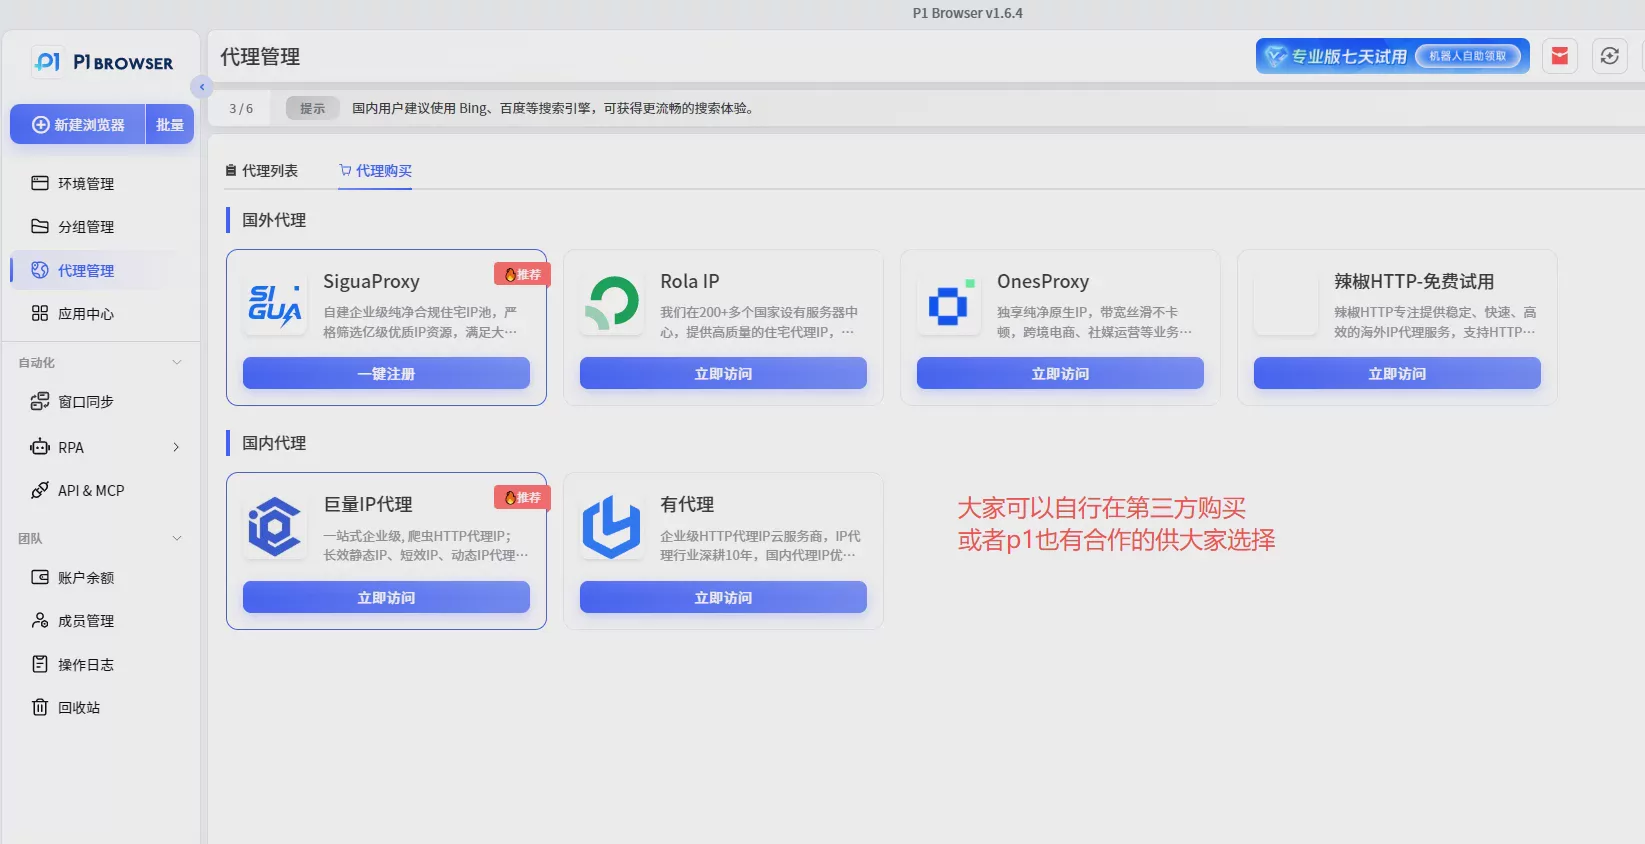The width and height of the screenshot is (1645, 844).
Task: Click the 回收站 trash icon
Action: click(40, 707)
